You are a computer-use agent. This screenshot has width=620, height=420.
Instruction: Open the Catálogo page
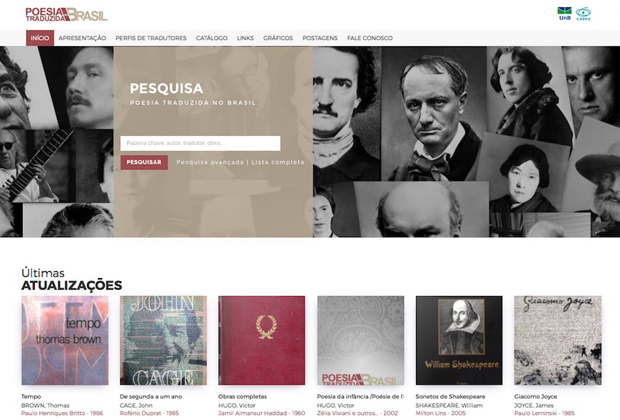coord(212,38)
